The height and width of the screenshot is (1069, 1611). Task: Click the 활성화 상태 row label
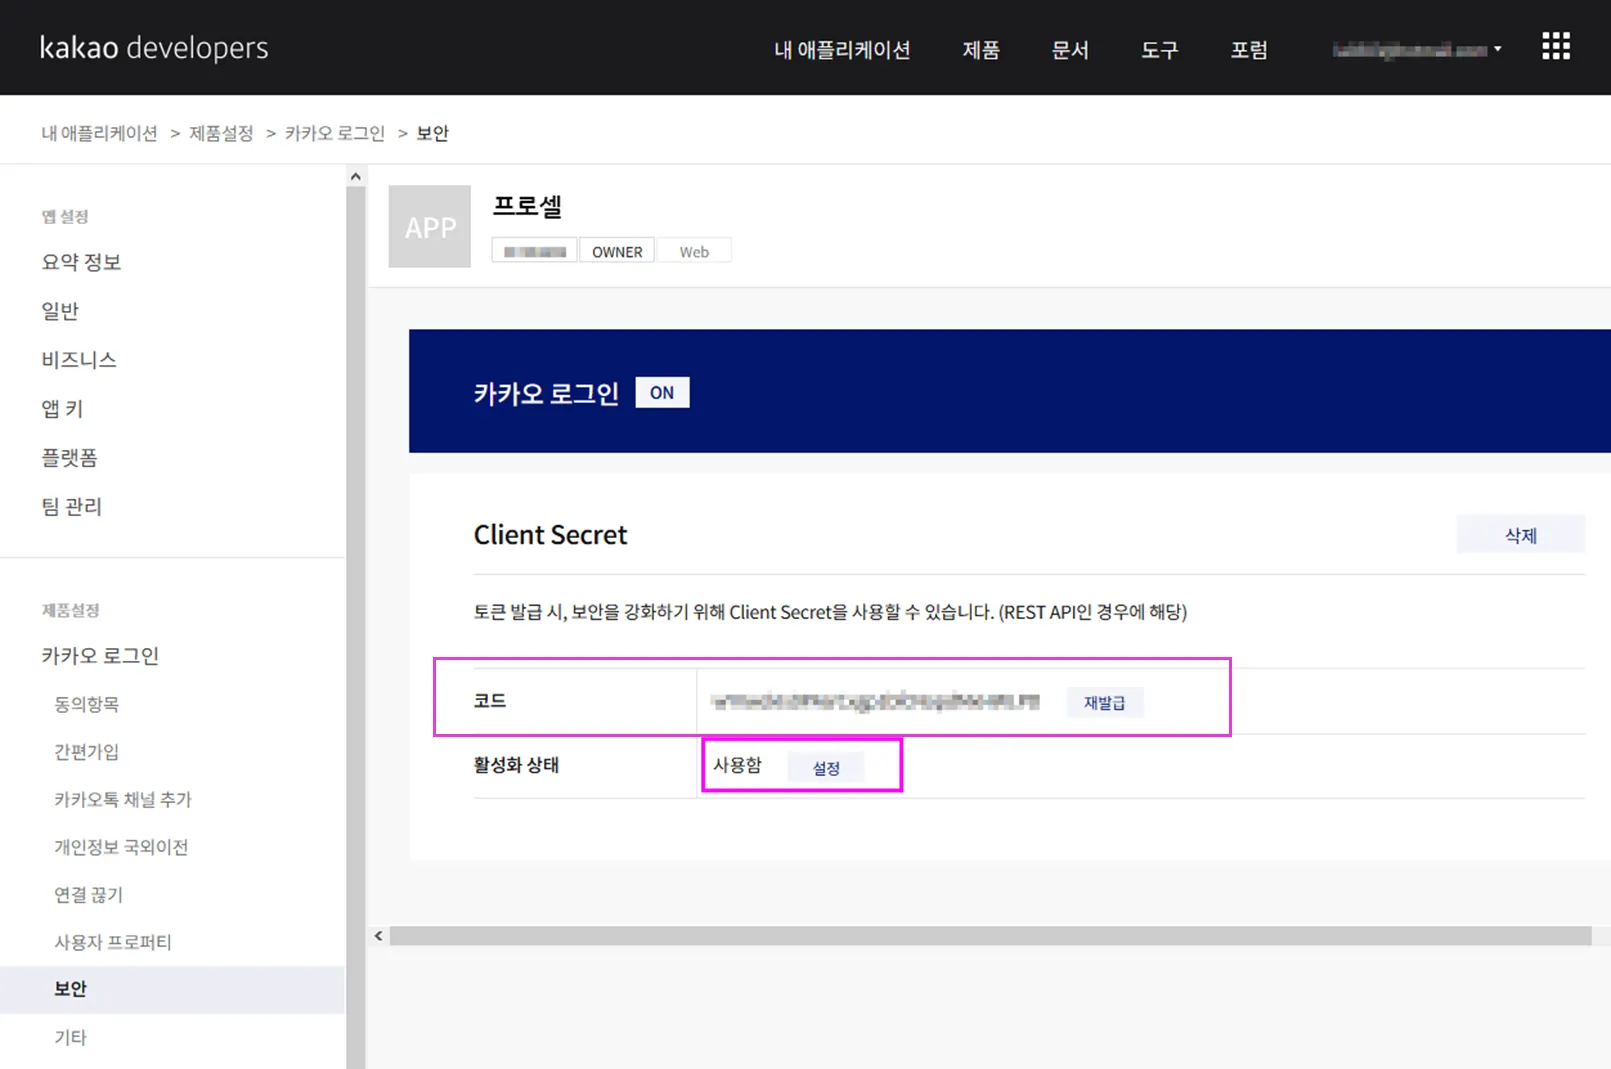coord(516,765)
